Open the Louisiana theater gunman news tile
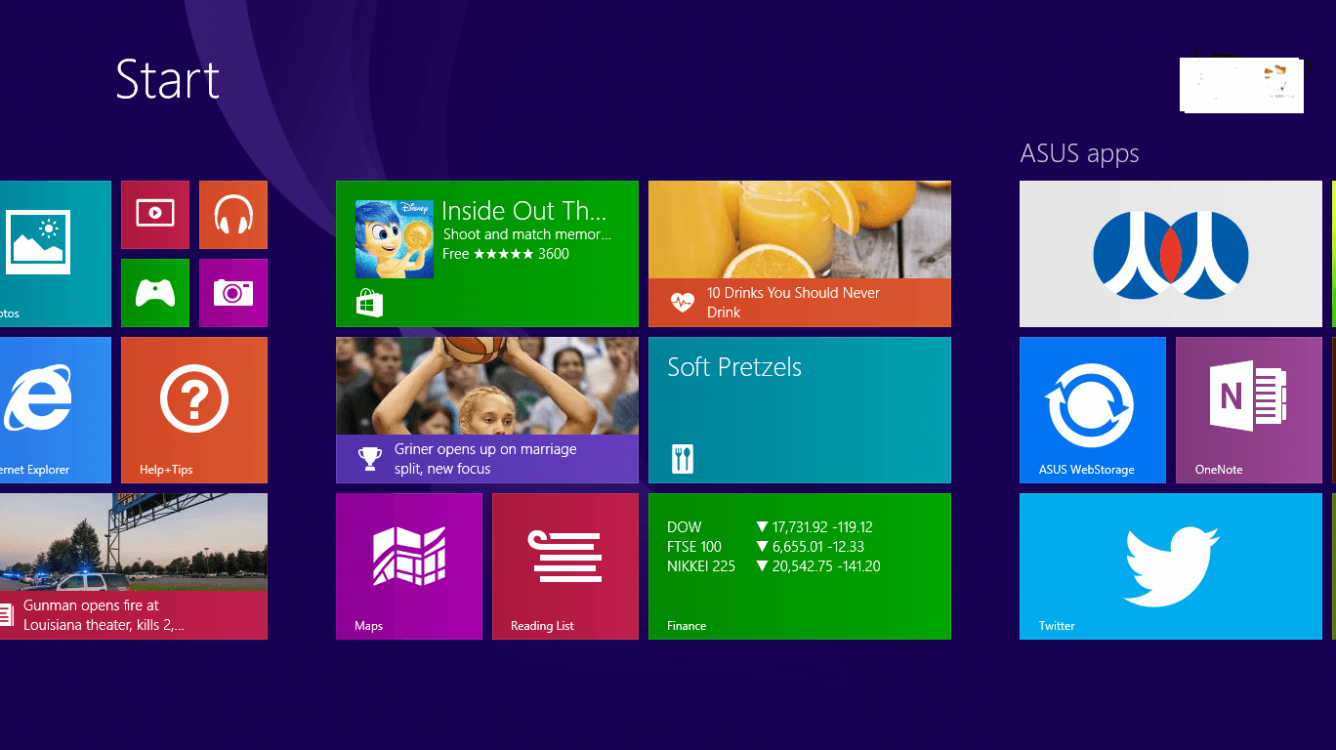1336x750 pixels. (x=133, y=566)
